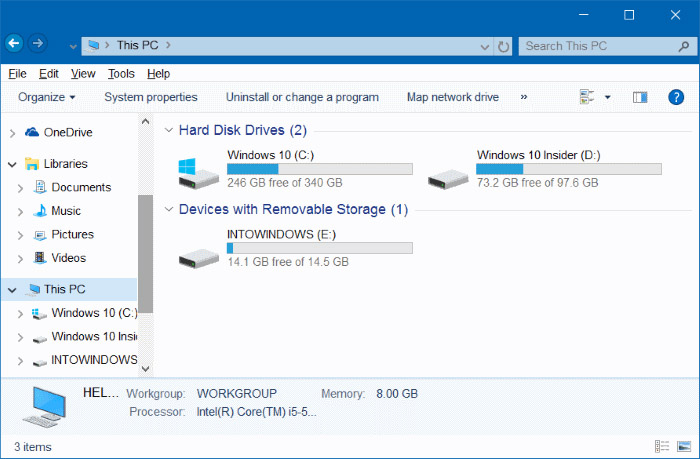700x459 pixels.
Task: Click the Hard Disk Drives (2) header
Action: (242, 130)
